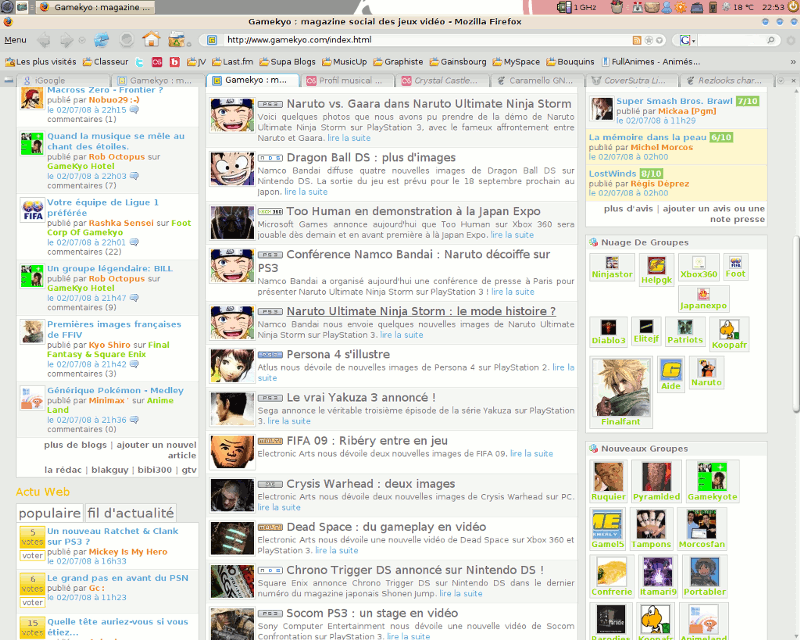Read more of the FIFA 09 Ribéry article
This screenshot has height=640, width=800.
531,454
